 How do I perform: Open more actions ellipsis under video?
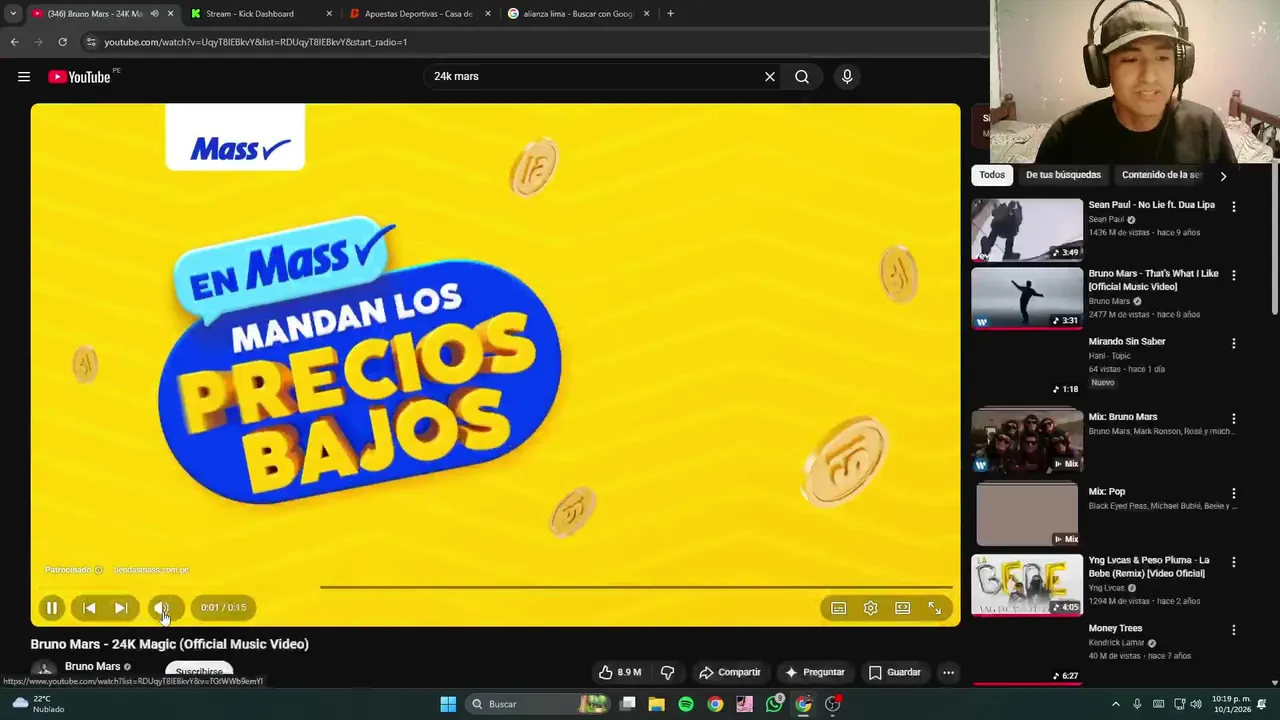tap(948, 672)
